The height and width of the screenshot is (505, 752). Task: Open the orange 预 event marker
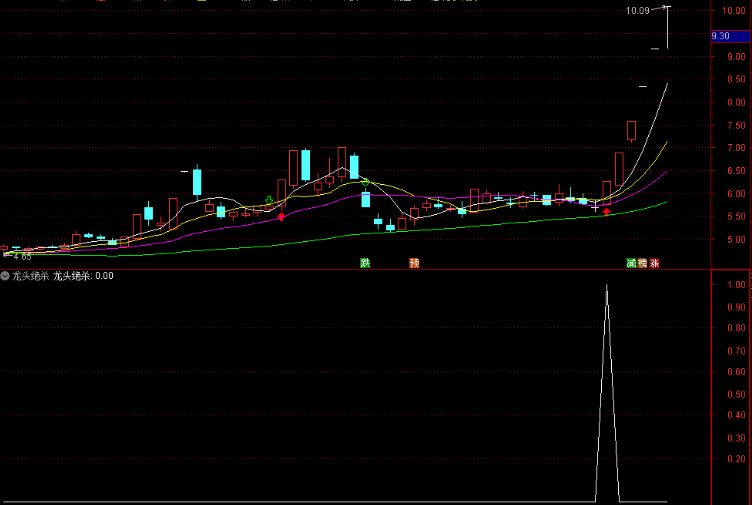(414, 263)
